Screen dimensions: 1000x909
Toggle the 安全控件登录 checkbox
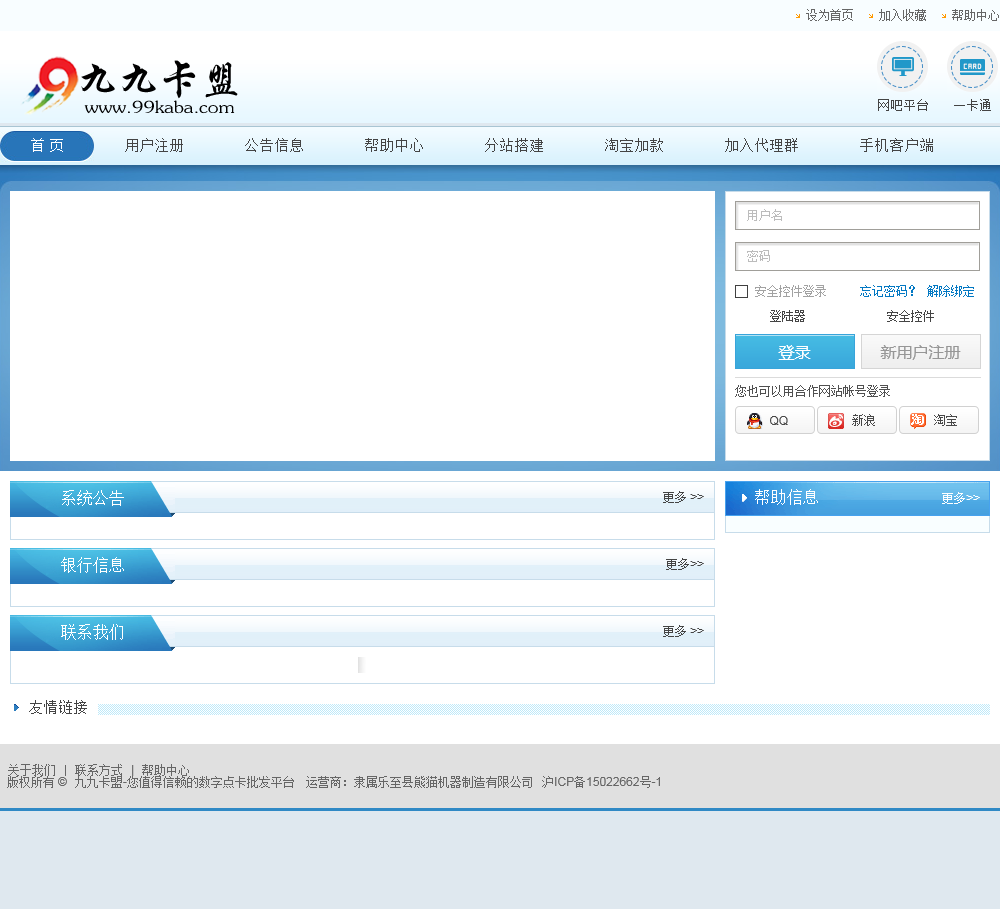[x=741, y=292]
